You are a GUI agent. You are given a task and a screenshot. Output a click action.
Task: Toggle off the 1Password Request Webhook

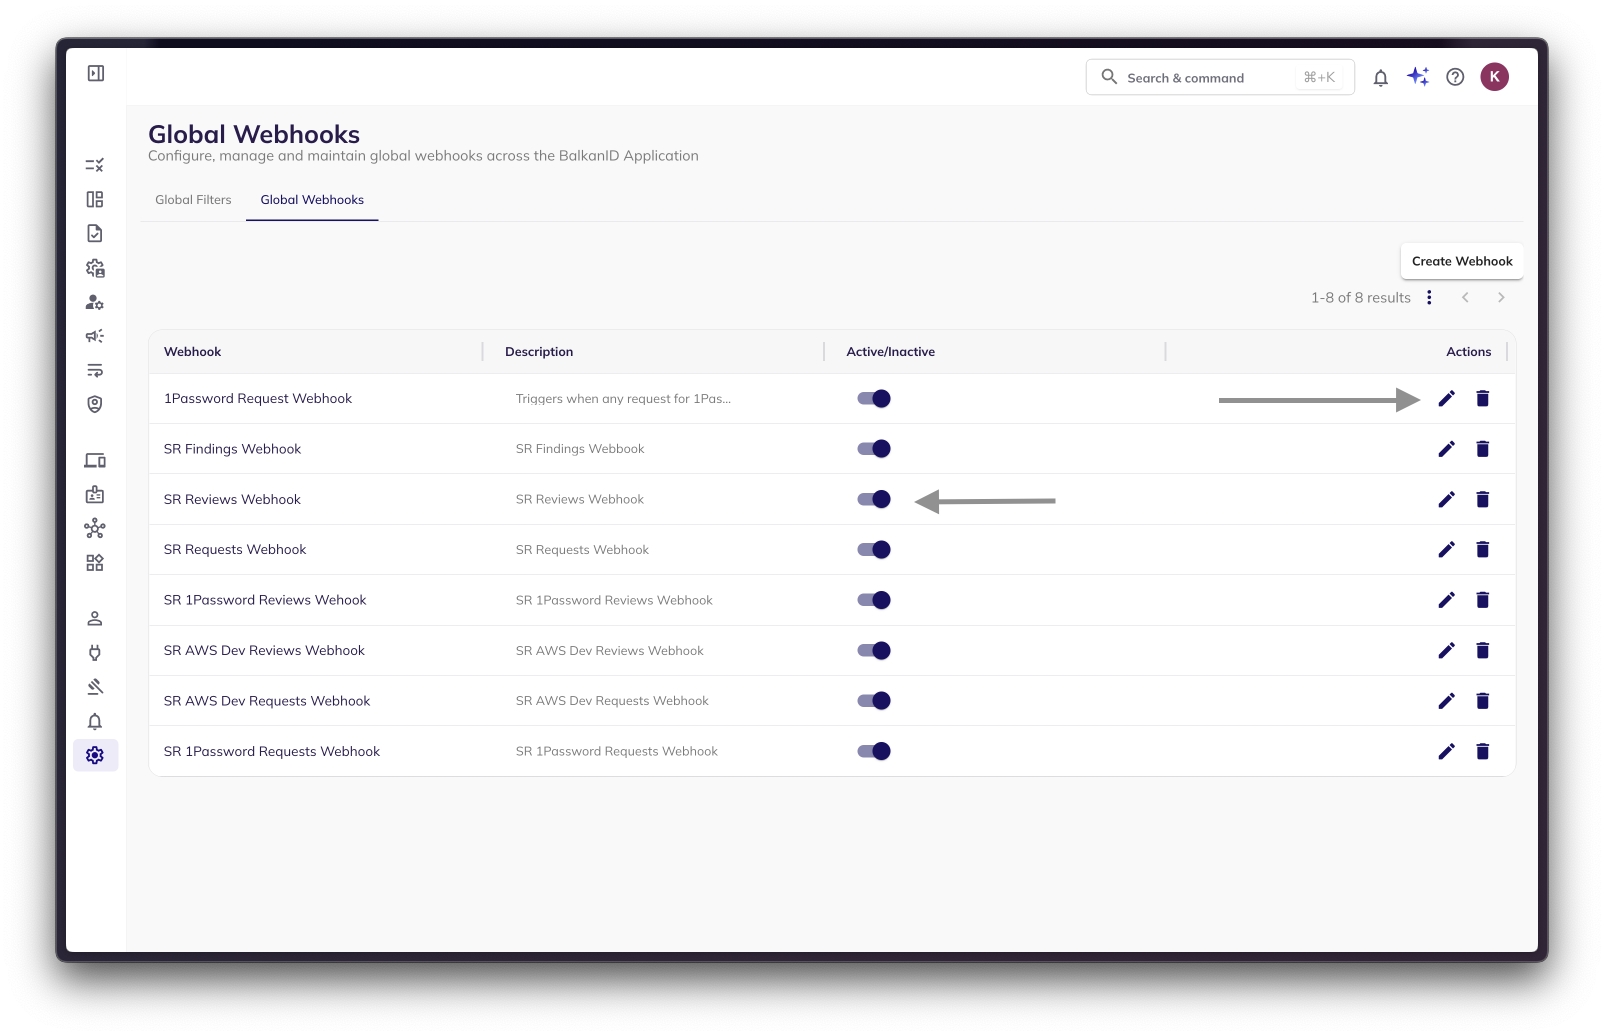click(x=874, y=399)
